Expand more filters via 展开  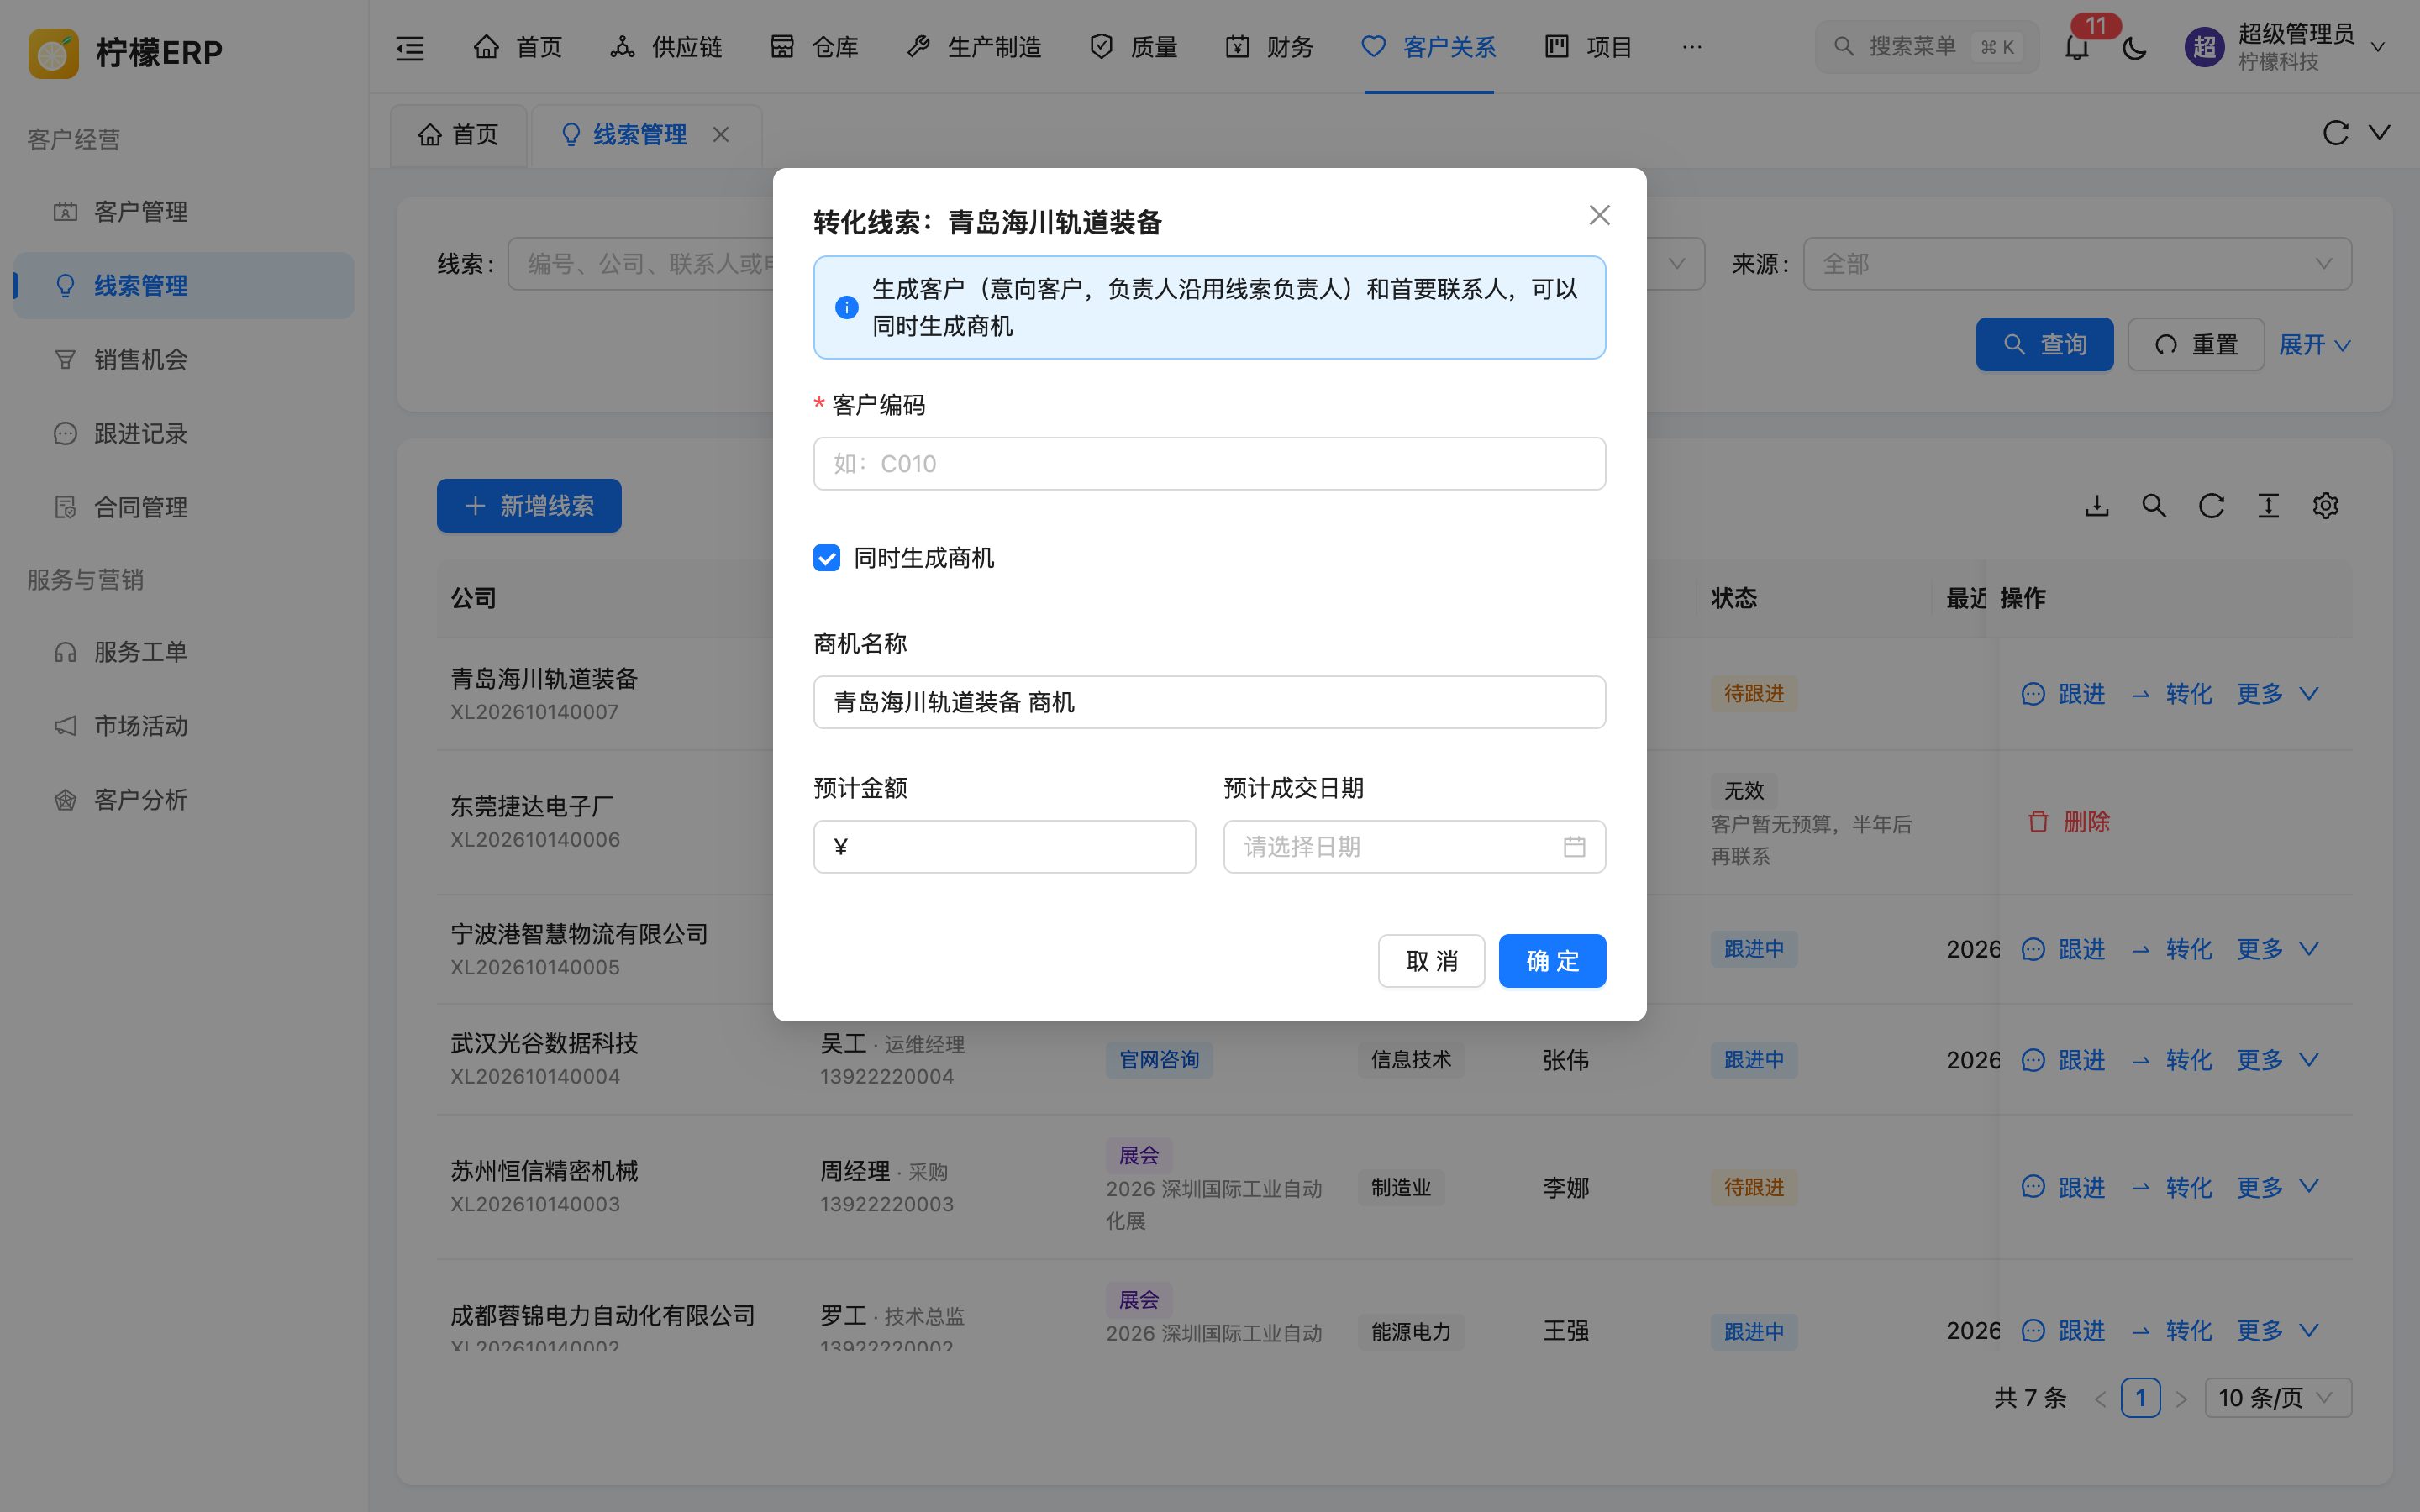coord(2314,345)
